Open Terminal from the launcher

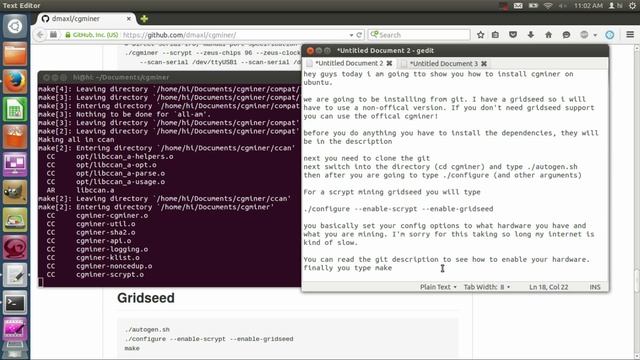15,303
